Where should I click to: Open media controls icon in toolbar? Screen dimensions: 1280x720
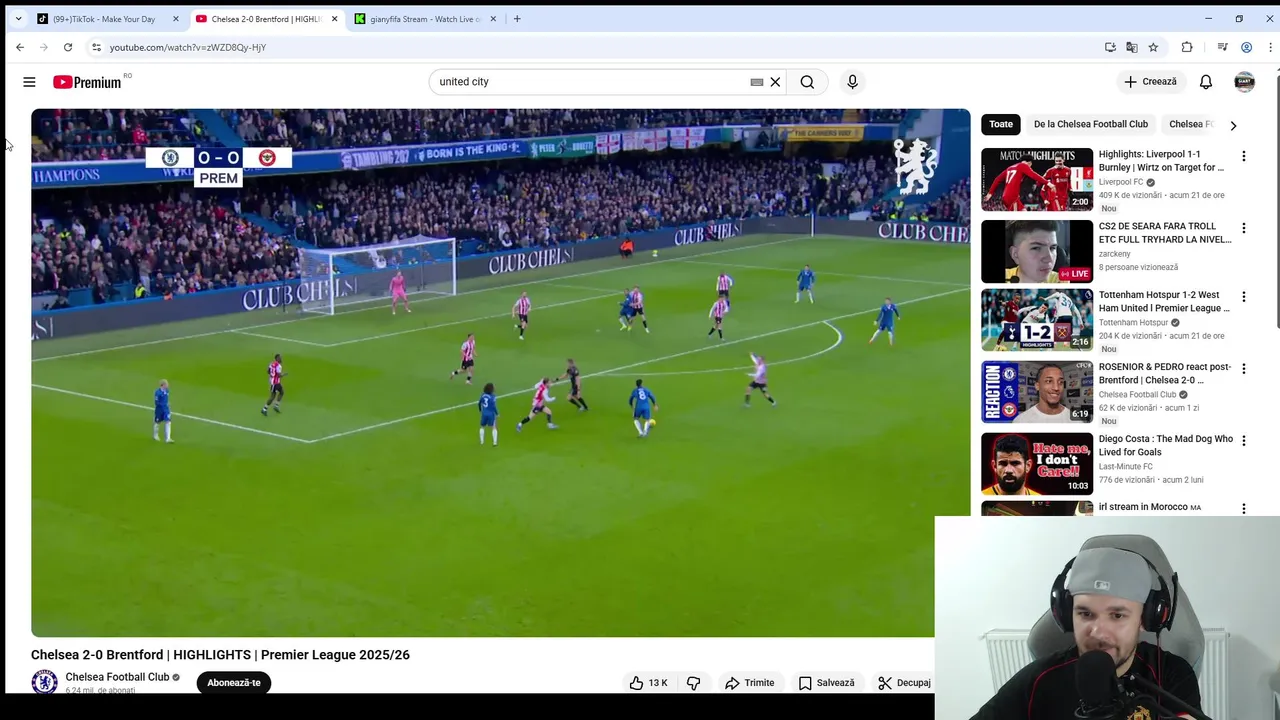(1222, 47)
